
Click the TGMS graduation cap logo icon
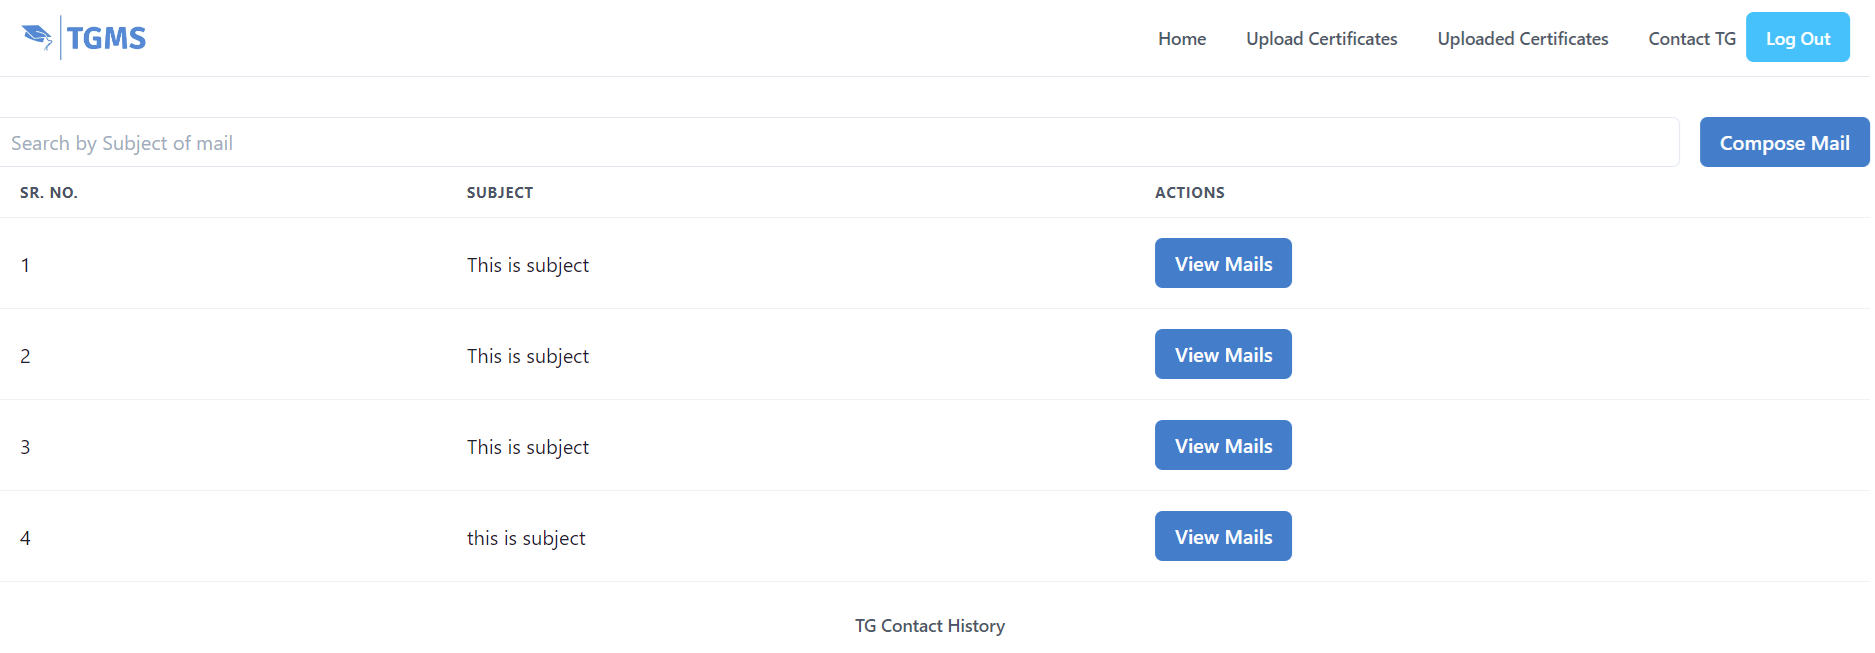point(37,38)
